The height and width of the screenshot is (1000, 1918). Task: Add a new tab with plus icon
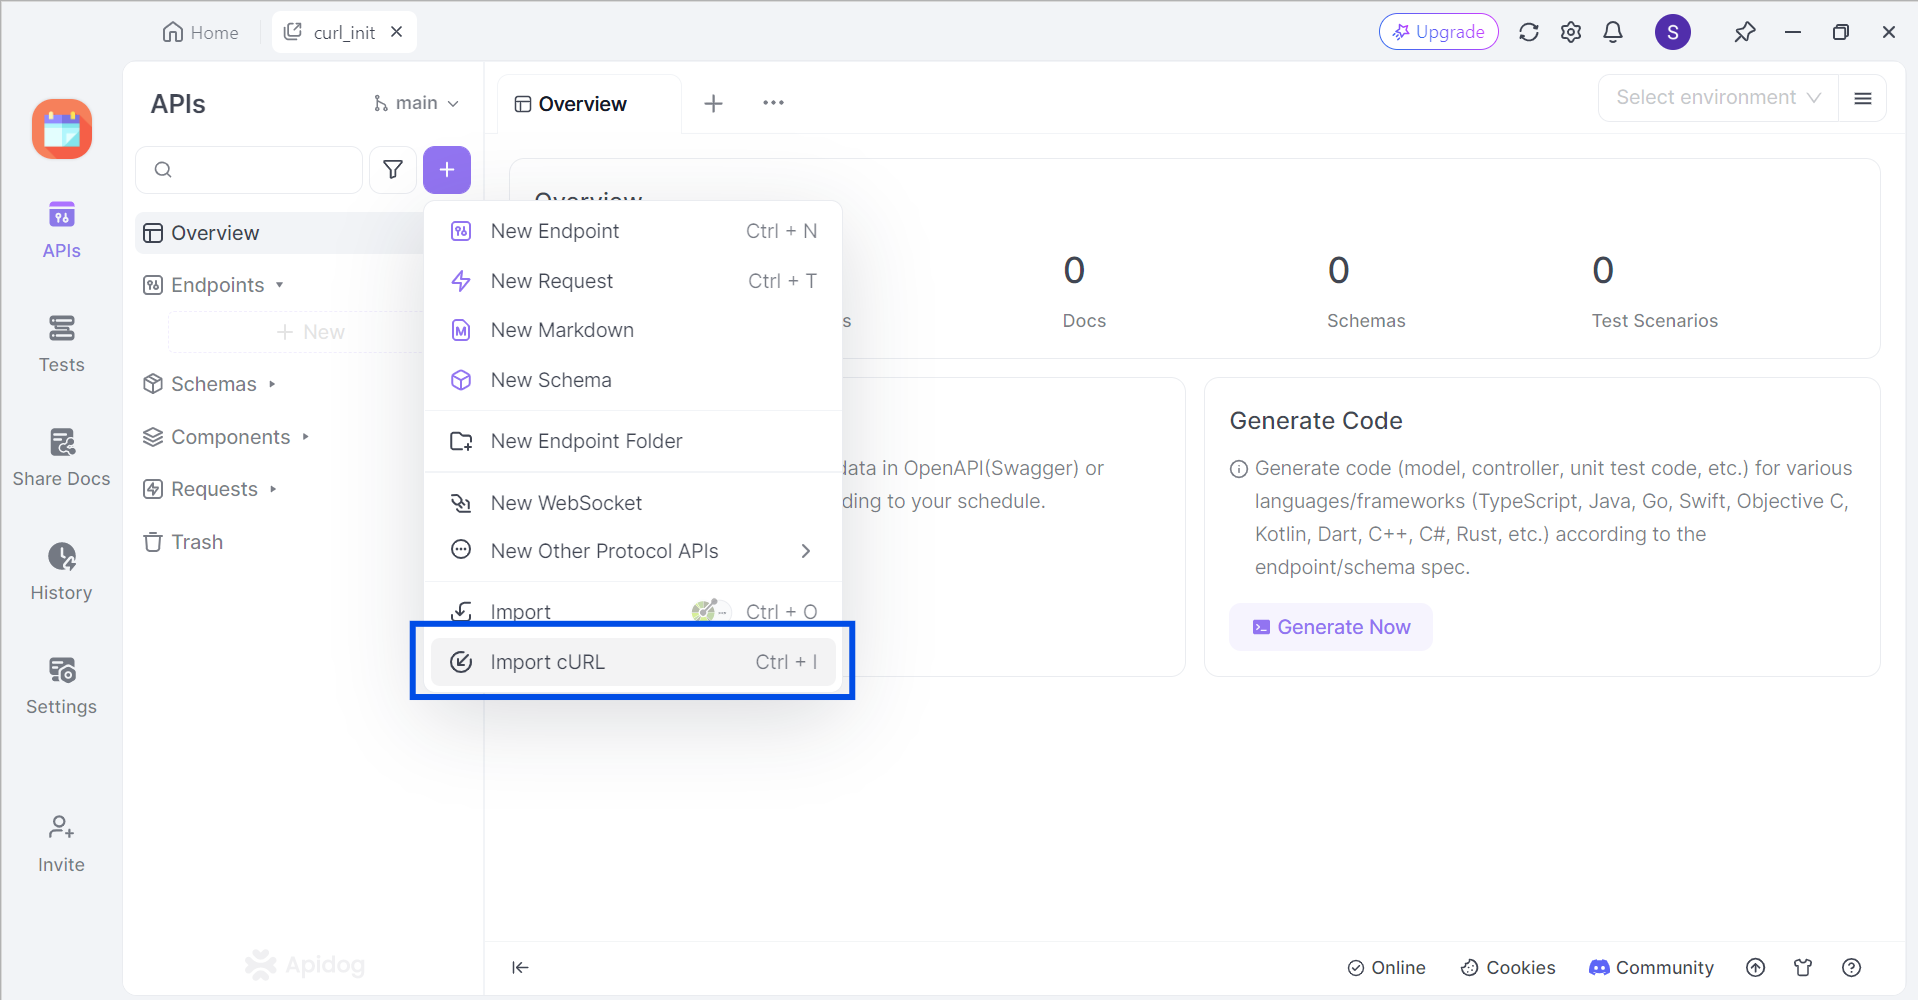pyautogui.click(x=713, y=103)
